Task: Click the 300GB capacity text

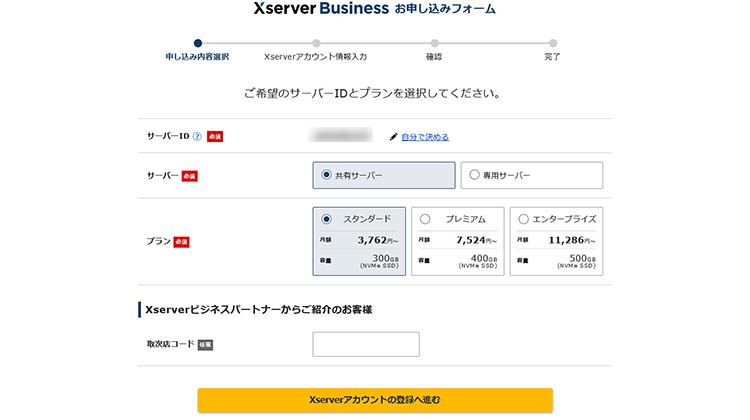Action: click(x=385, y=258)
